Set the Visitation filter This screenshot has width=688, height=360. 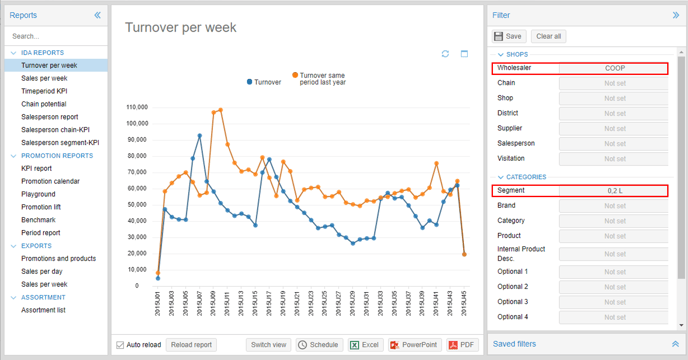click(613, 159)
